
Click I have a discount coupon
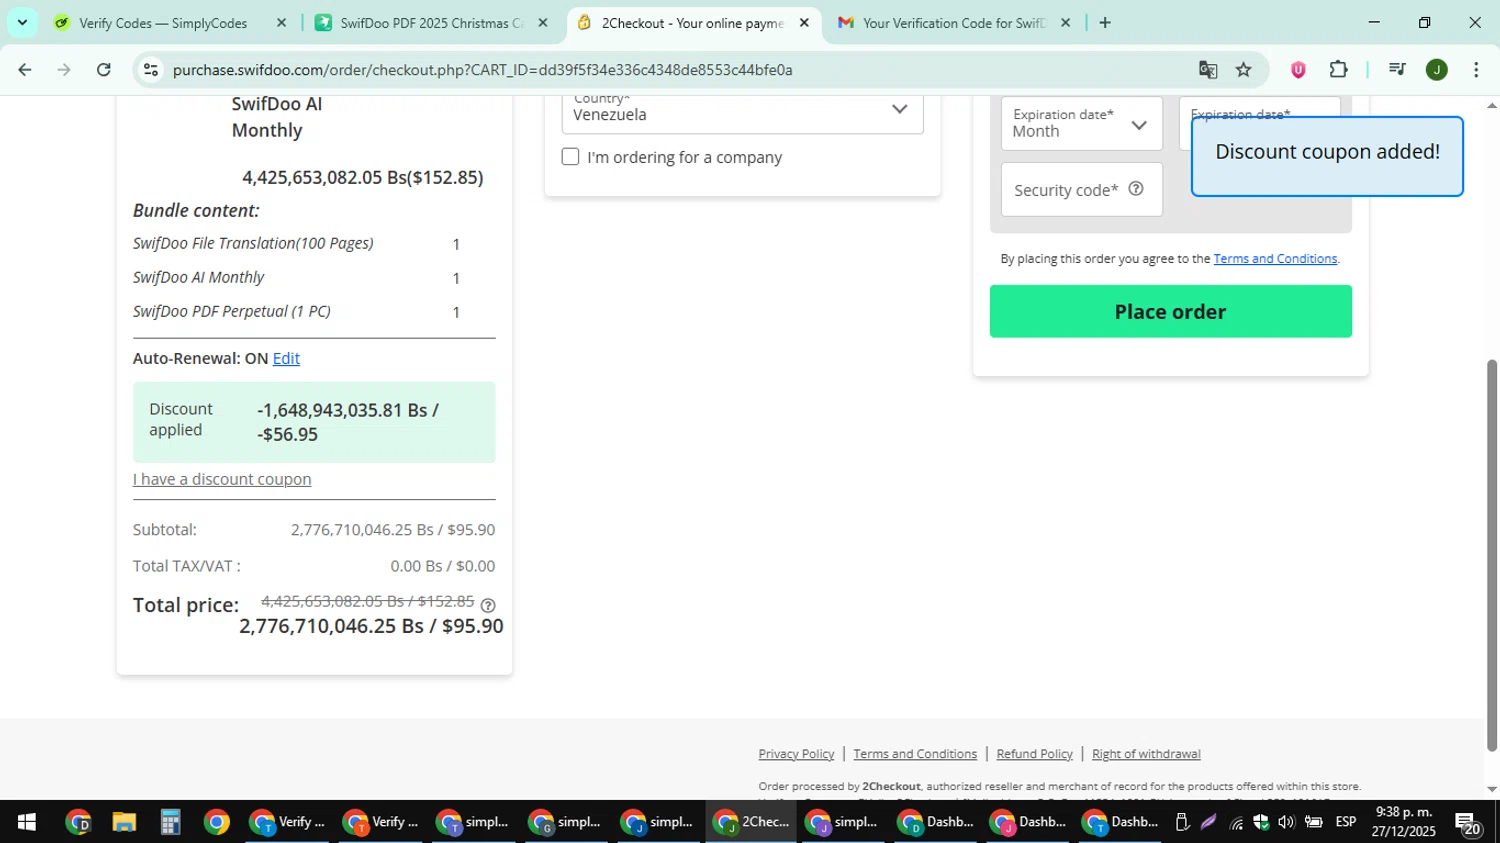point(222,480)
